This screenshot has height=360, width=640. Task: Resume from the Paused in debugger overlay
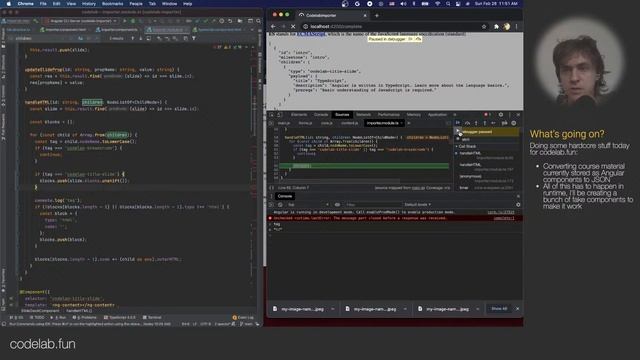pyautogui.click(x=411, y=39)
